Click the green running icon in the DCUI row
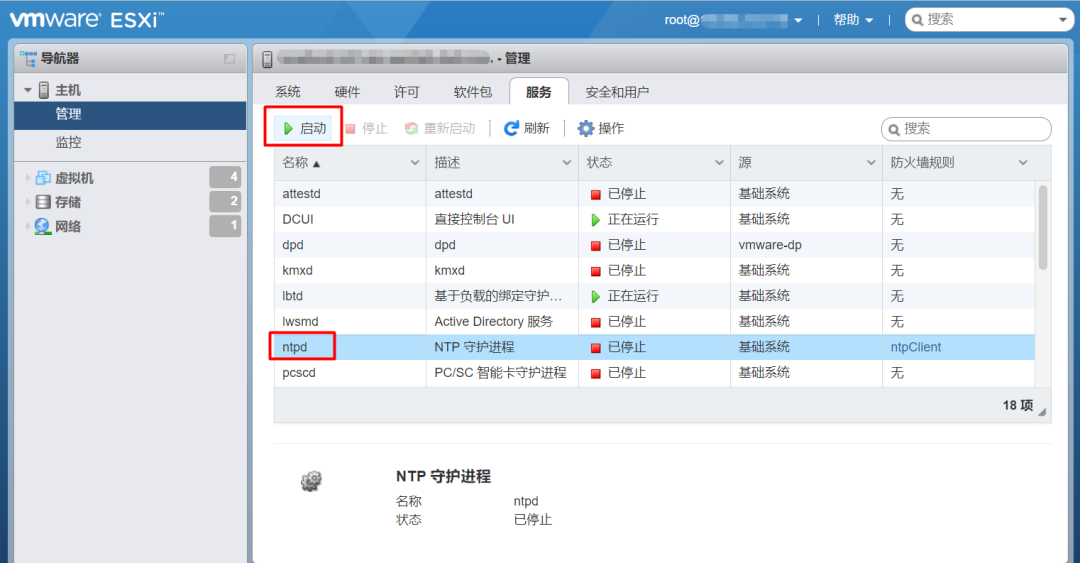The image size is (1080, 563). coord(596,220)
